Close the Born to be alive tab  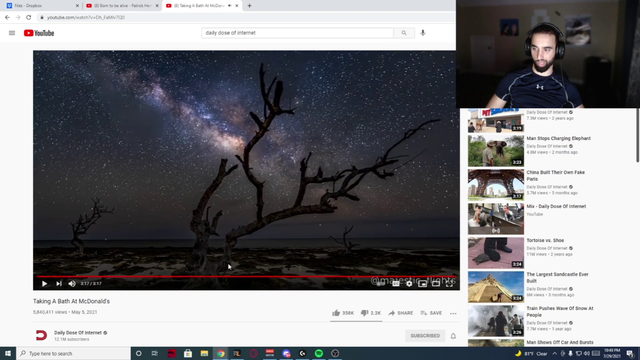(157, 6)
